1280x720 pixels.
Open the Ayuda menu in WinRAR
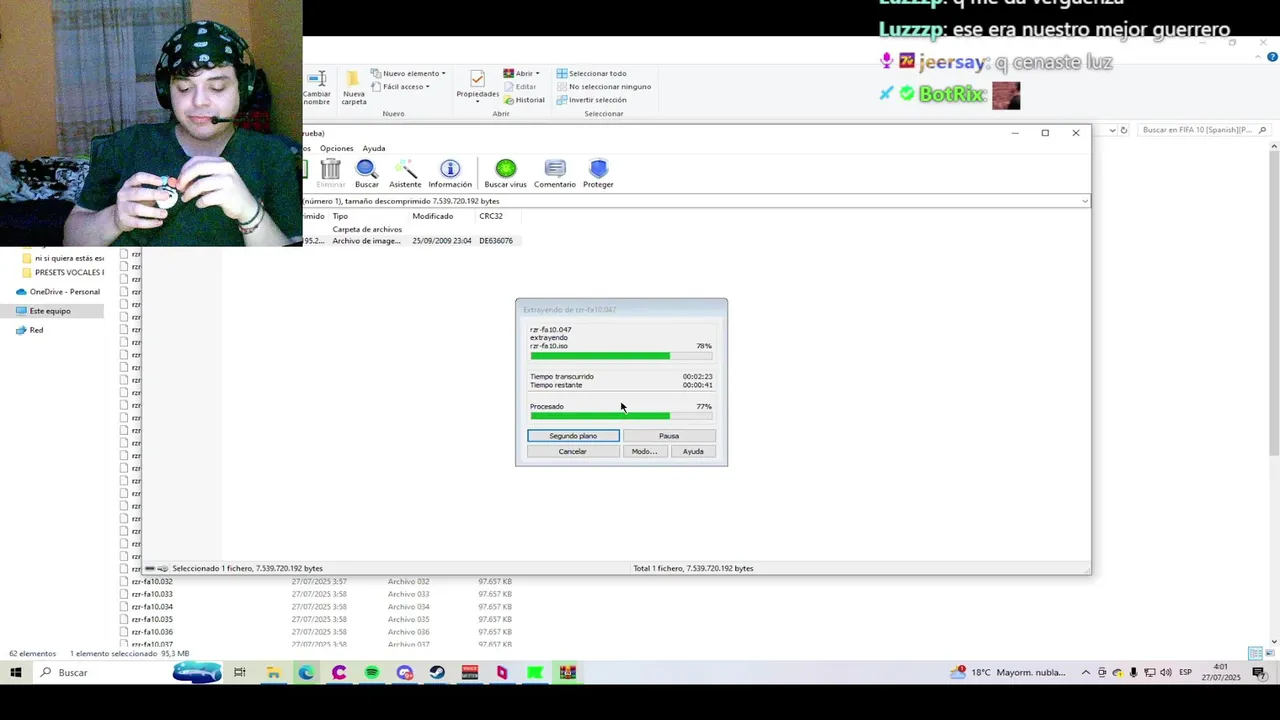tap(373, 148)
